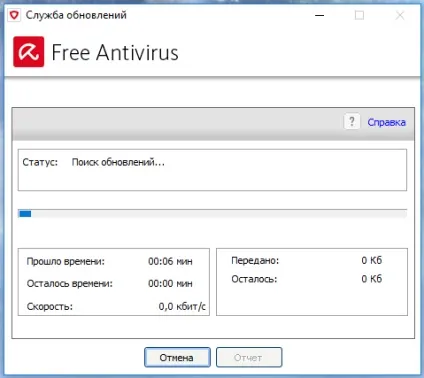Minimize the Служба обновлений window
The height and width of the screenshot is (378, 424).
[x=320, y=15]
